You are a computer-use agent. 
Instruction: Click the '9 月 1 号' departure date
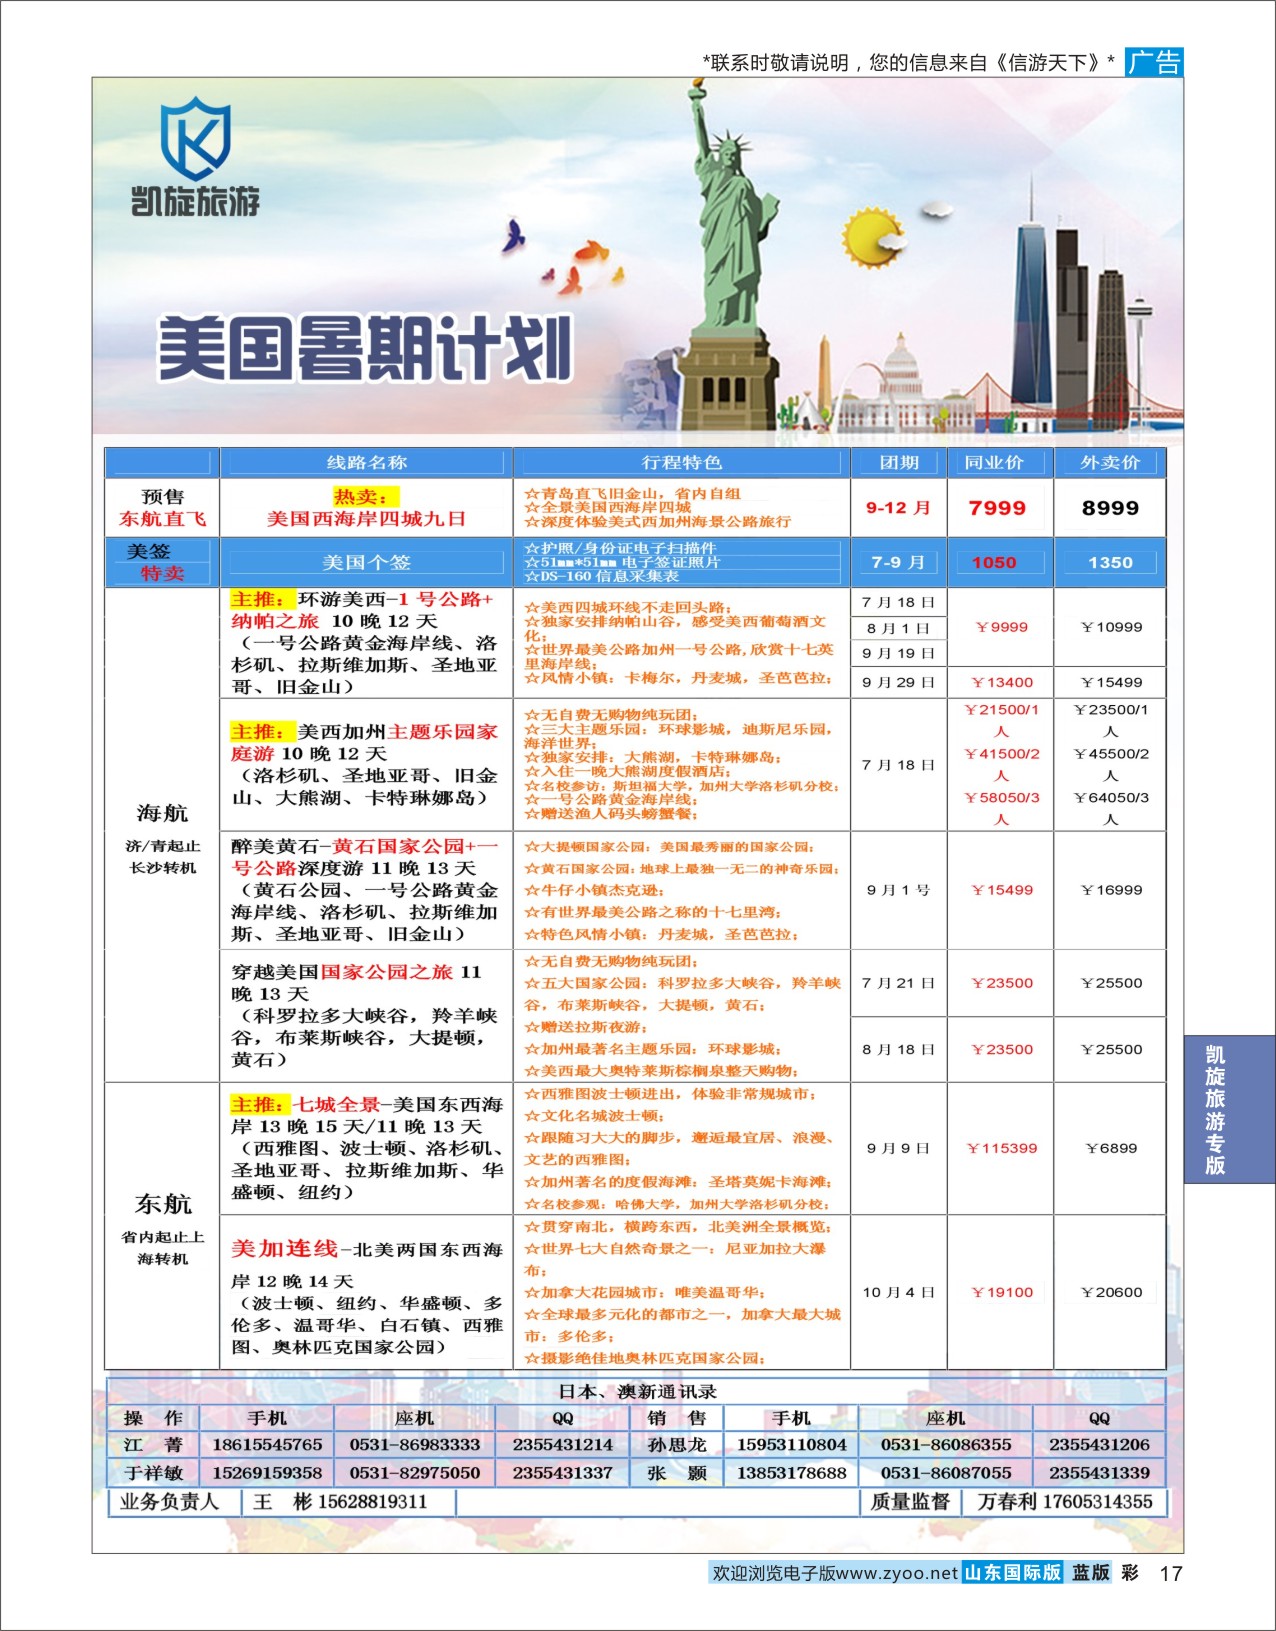[x=898, y=890]
